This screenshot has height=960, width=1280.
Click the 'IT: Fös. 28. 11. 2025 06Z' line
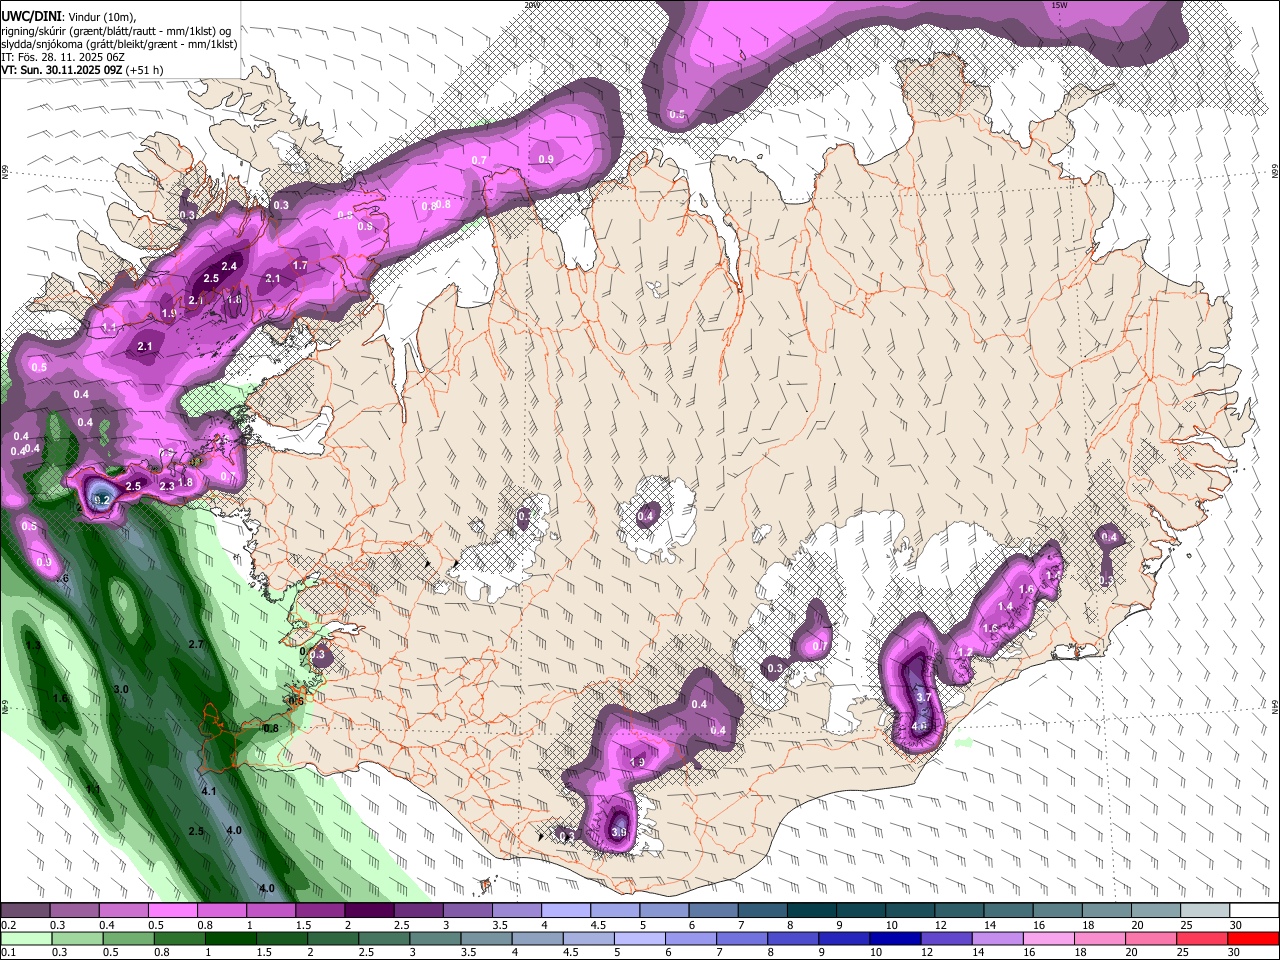click(63, 57)
